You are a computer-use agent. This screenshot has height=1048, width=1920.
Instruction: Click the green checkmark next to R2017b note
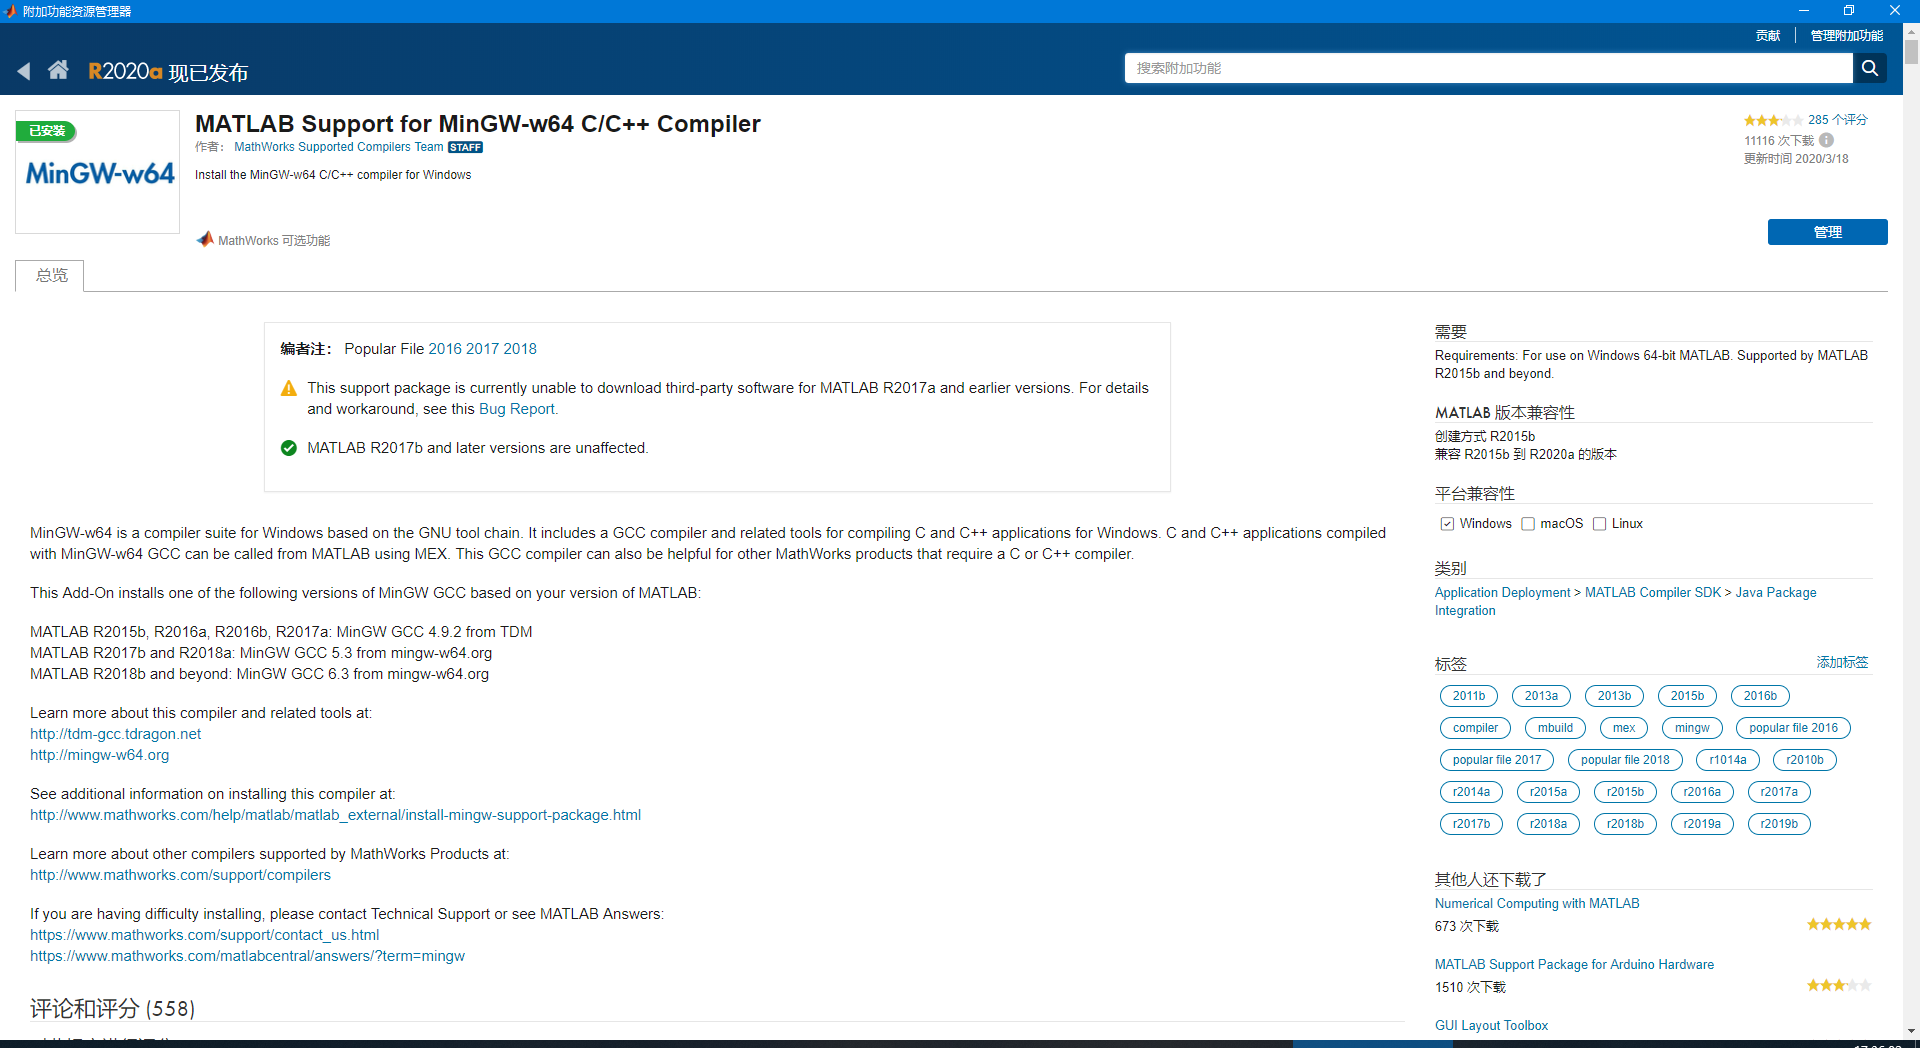click(288, 448)
